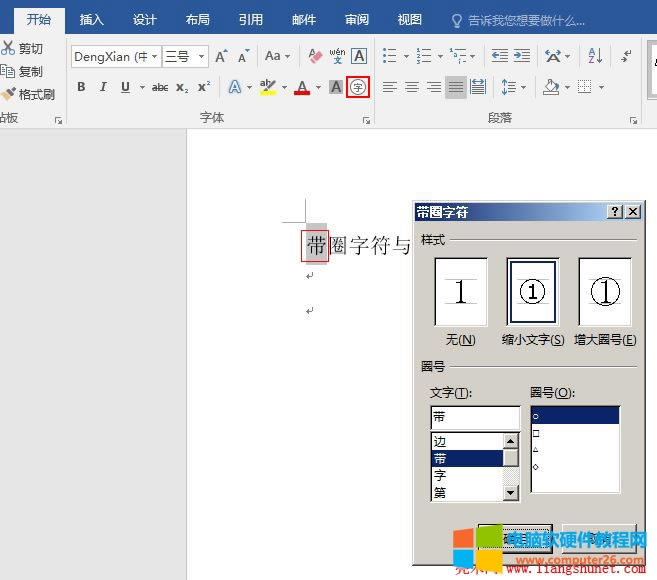Center-align the paragraph text

point(411,87)
